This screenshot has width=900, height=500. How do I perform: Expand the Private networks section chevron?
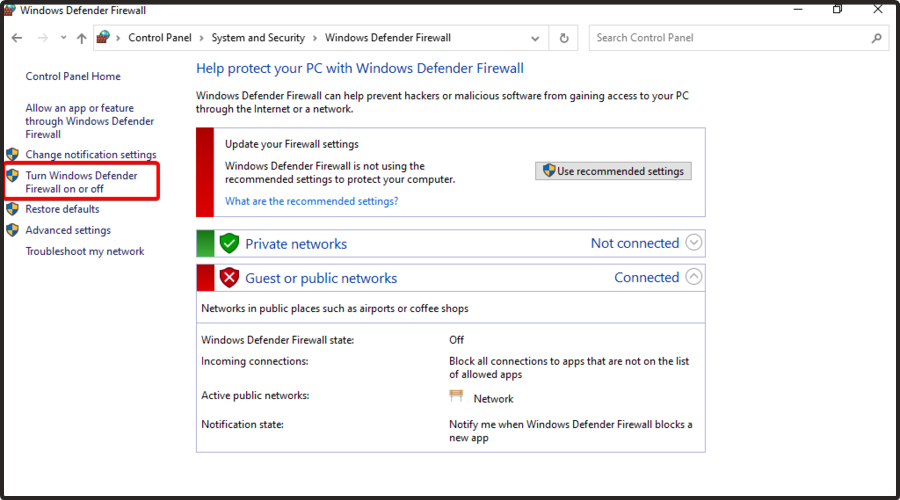693,243
